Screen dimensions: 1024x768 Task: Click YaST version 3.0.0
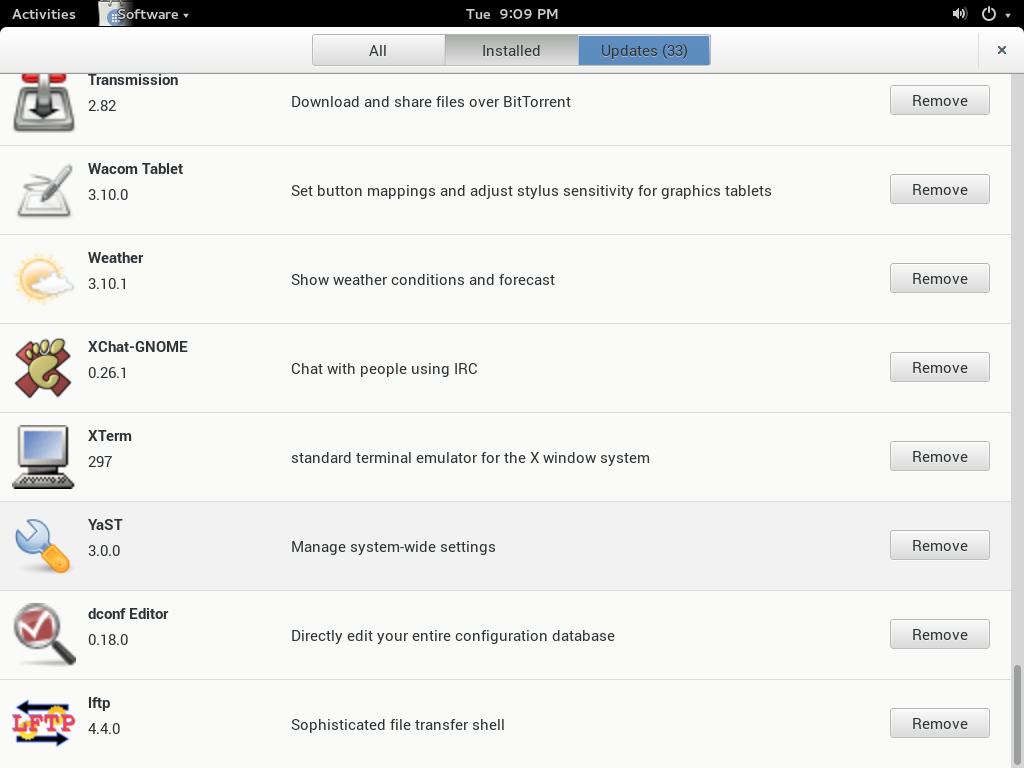(104, 551)
